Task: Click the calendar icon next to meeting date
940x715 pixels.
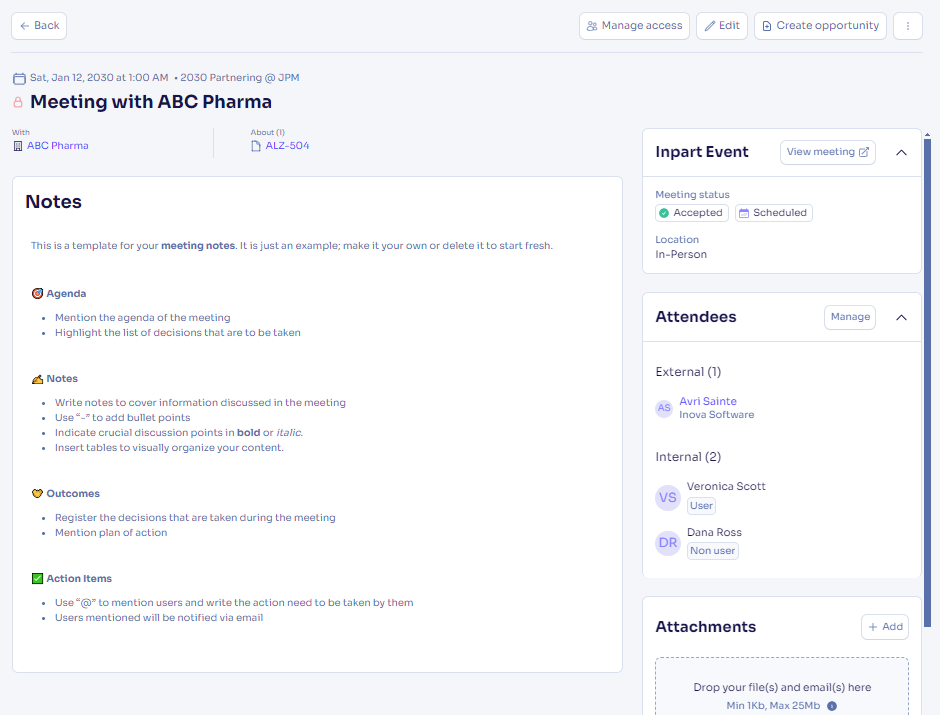Action: [19, 78]
